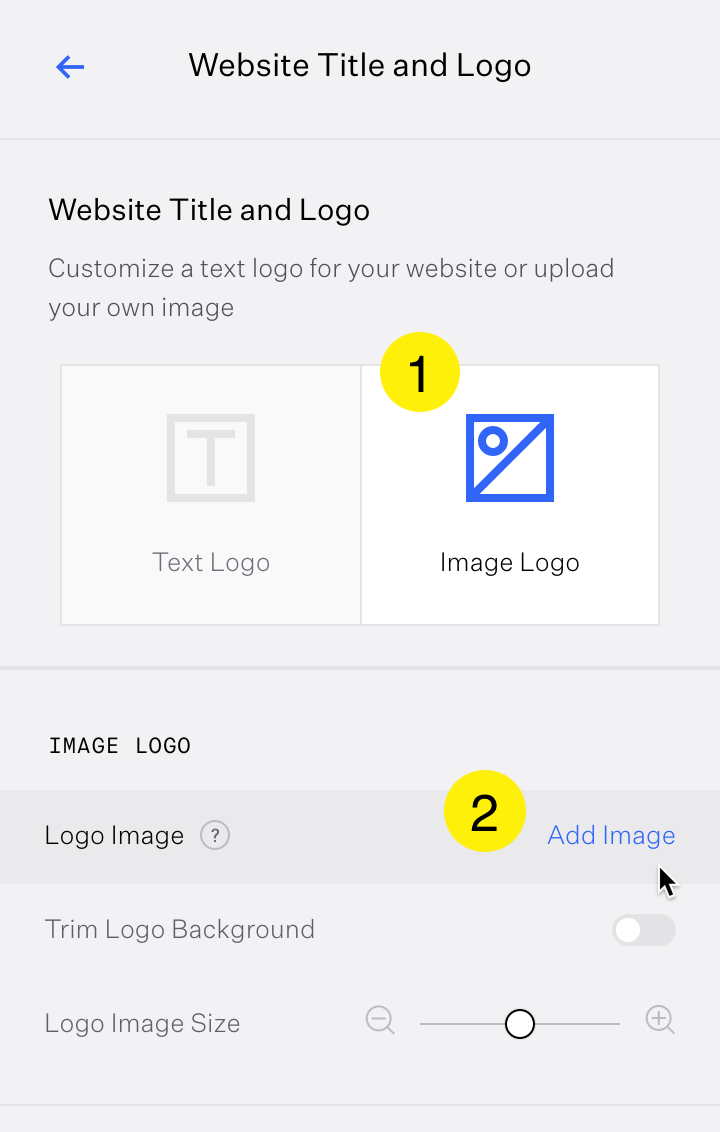Open the Logo Image help question mark
The height and width of the screenshot is (1132, 724).
(x=215, y=835)
